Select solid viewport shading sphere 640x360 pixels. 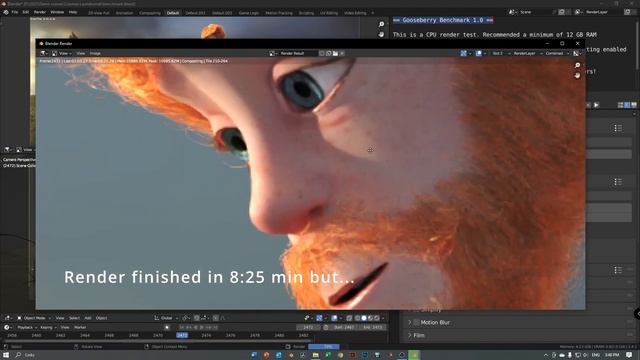[x=364, y=318]
